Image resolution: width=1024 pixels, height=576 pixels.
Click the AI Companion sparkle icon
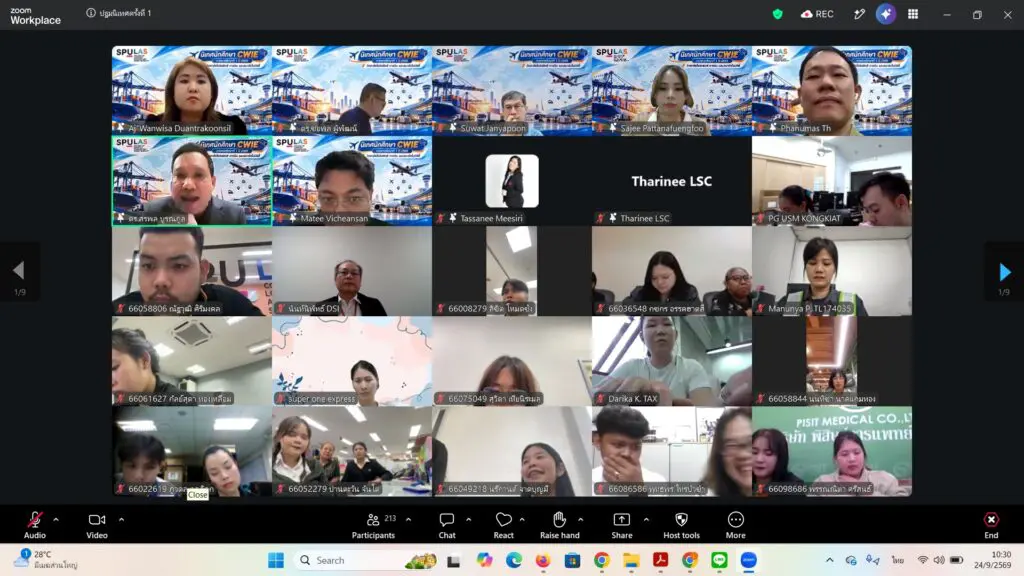pyautogui.click(x=886, y=14)
